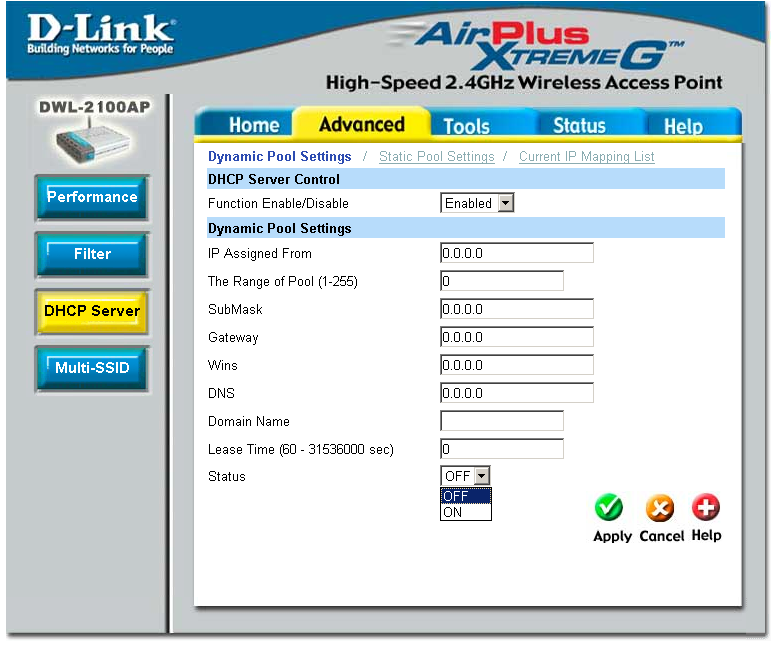Click the Lease Time (60 - 31536000 sec) label

click(301, 450)
